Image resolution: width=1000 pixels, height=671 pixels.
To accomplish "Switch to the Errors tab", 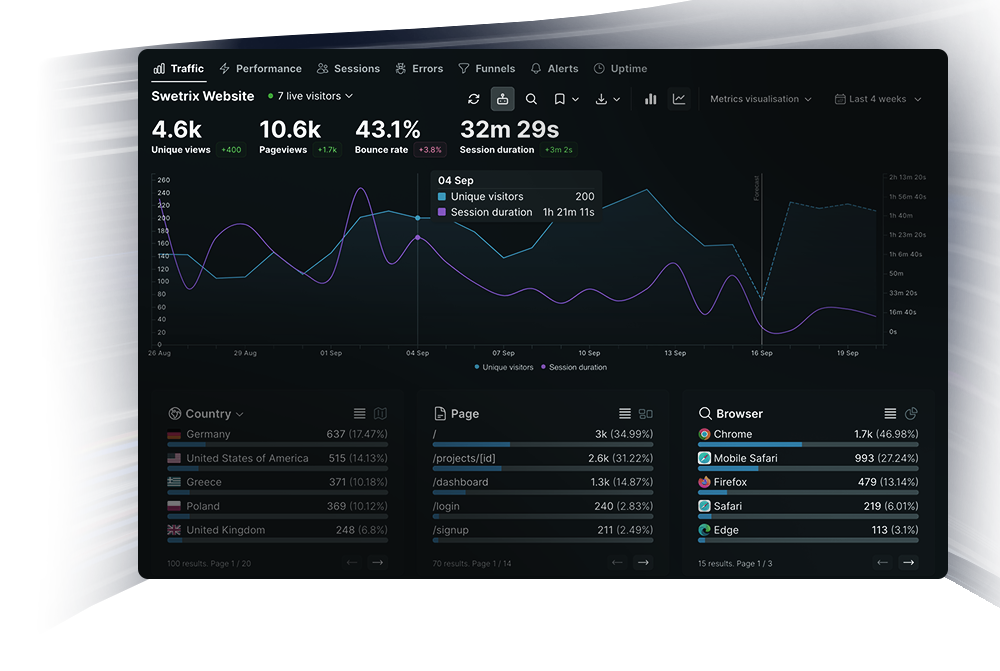I will [419, 68].
